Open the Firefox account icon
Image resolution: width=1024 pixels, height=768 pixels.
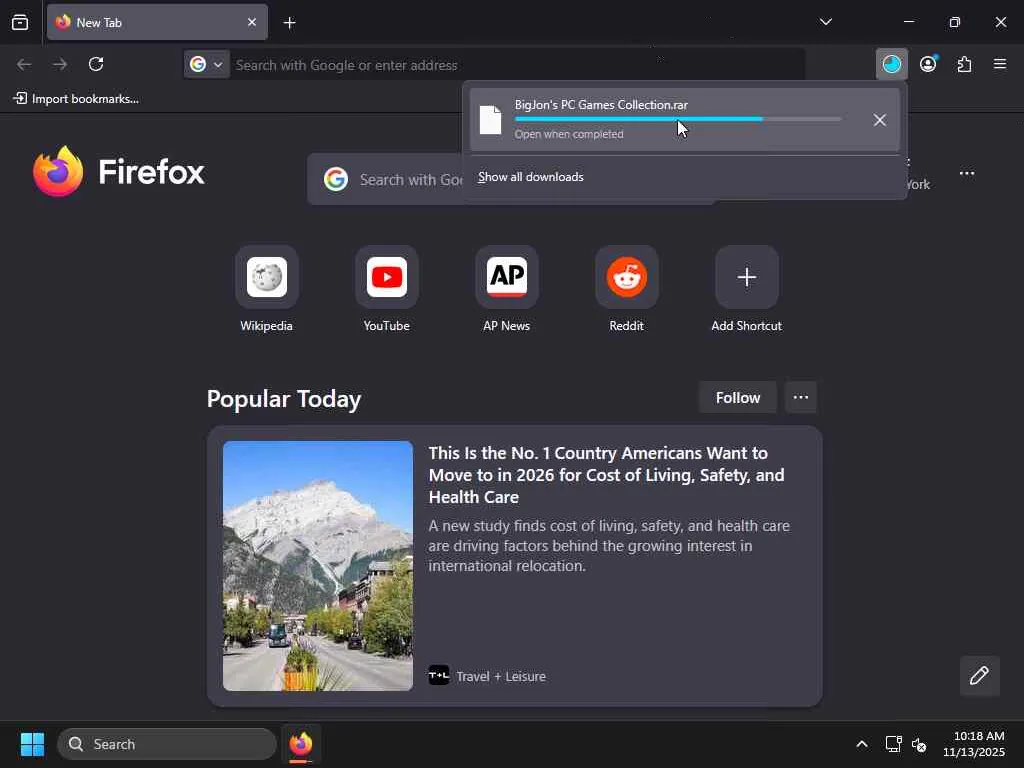(928, 64)
